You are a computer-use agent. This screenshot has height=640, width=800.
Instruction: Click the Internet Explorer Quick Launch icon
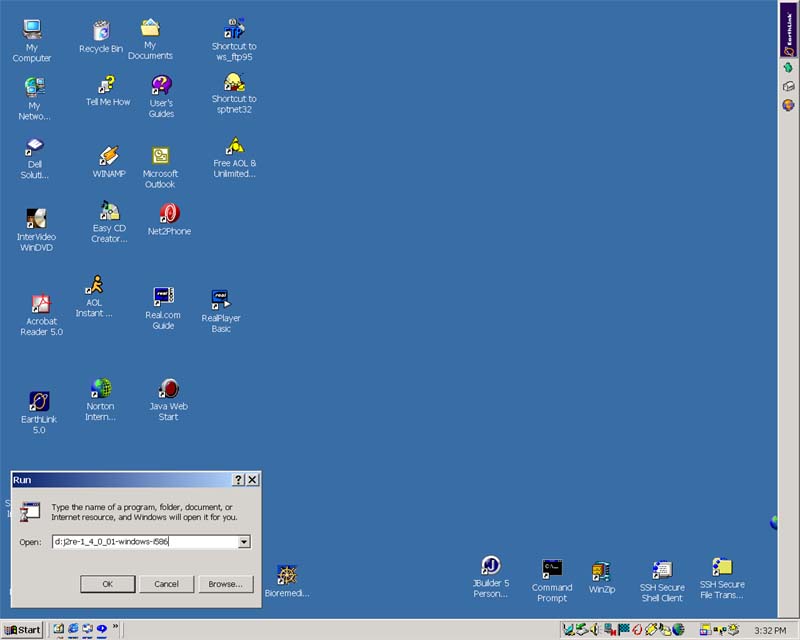pyautogui.click(x=73, y=629)
